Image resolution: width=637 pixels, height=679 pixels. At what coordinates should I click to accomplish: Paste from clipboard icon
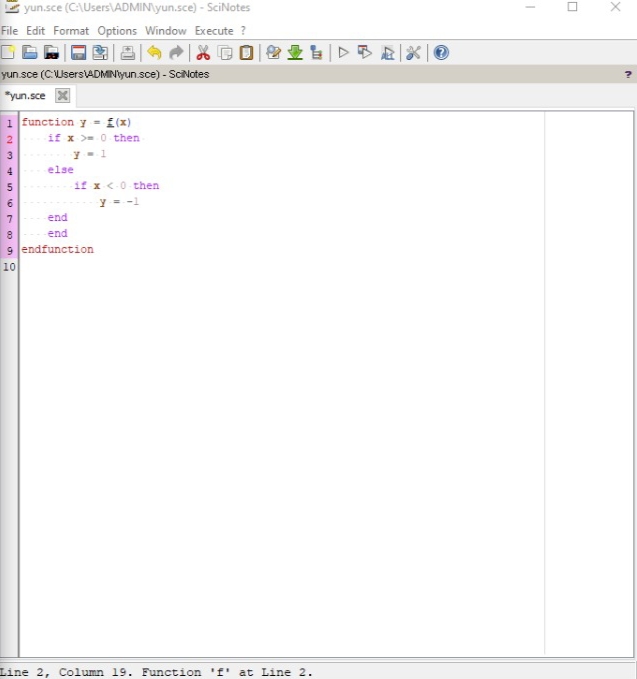point(246,53)
